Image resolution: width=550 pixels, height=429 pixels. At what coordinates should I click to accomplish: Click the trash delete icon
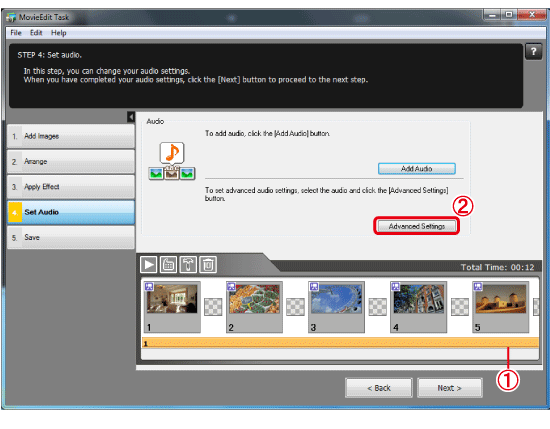pos(208,264)
